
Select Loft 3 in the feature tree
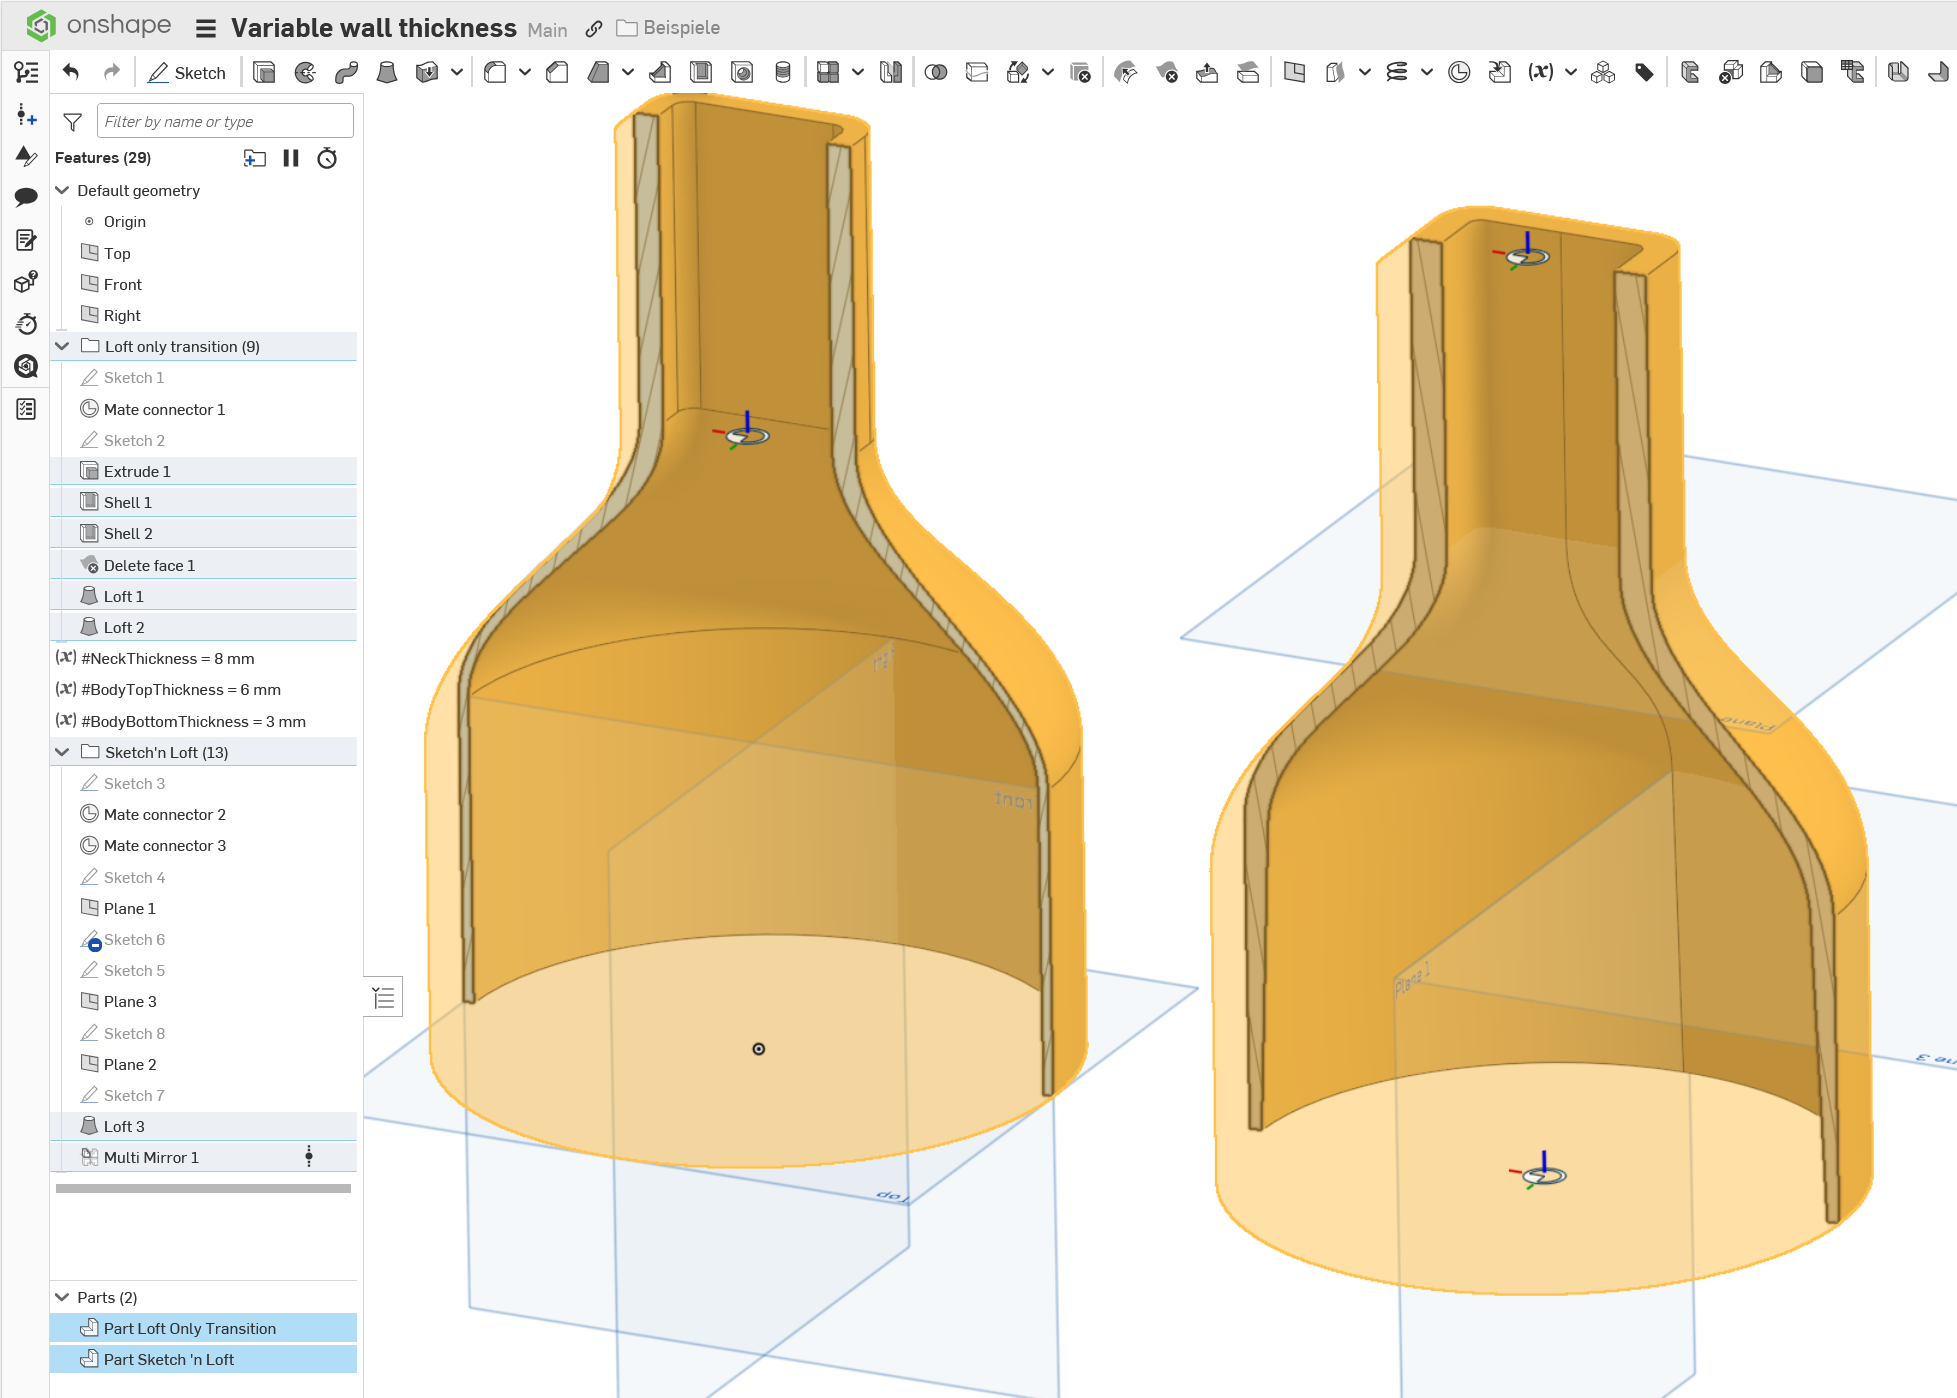124,1126
